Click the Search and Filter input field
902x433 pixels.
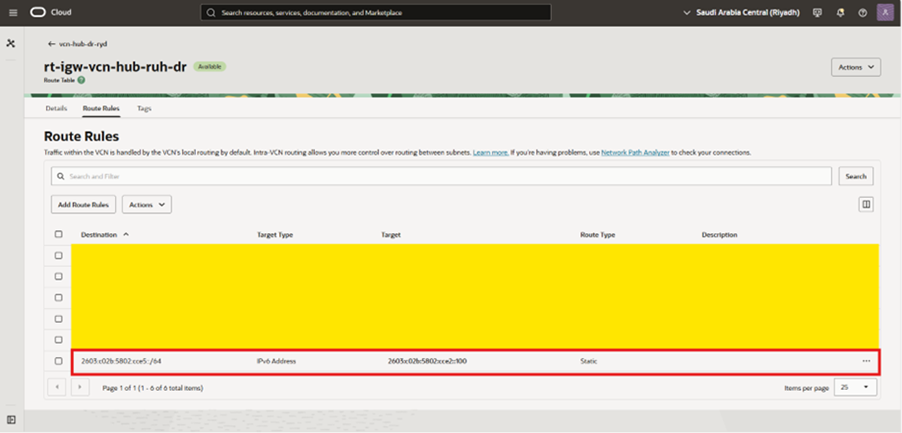(442, 176)
